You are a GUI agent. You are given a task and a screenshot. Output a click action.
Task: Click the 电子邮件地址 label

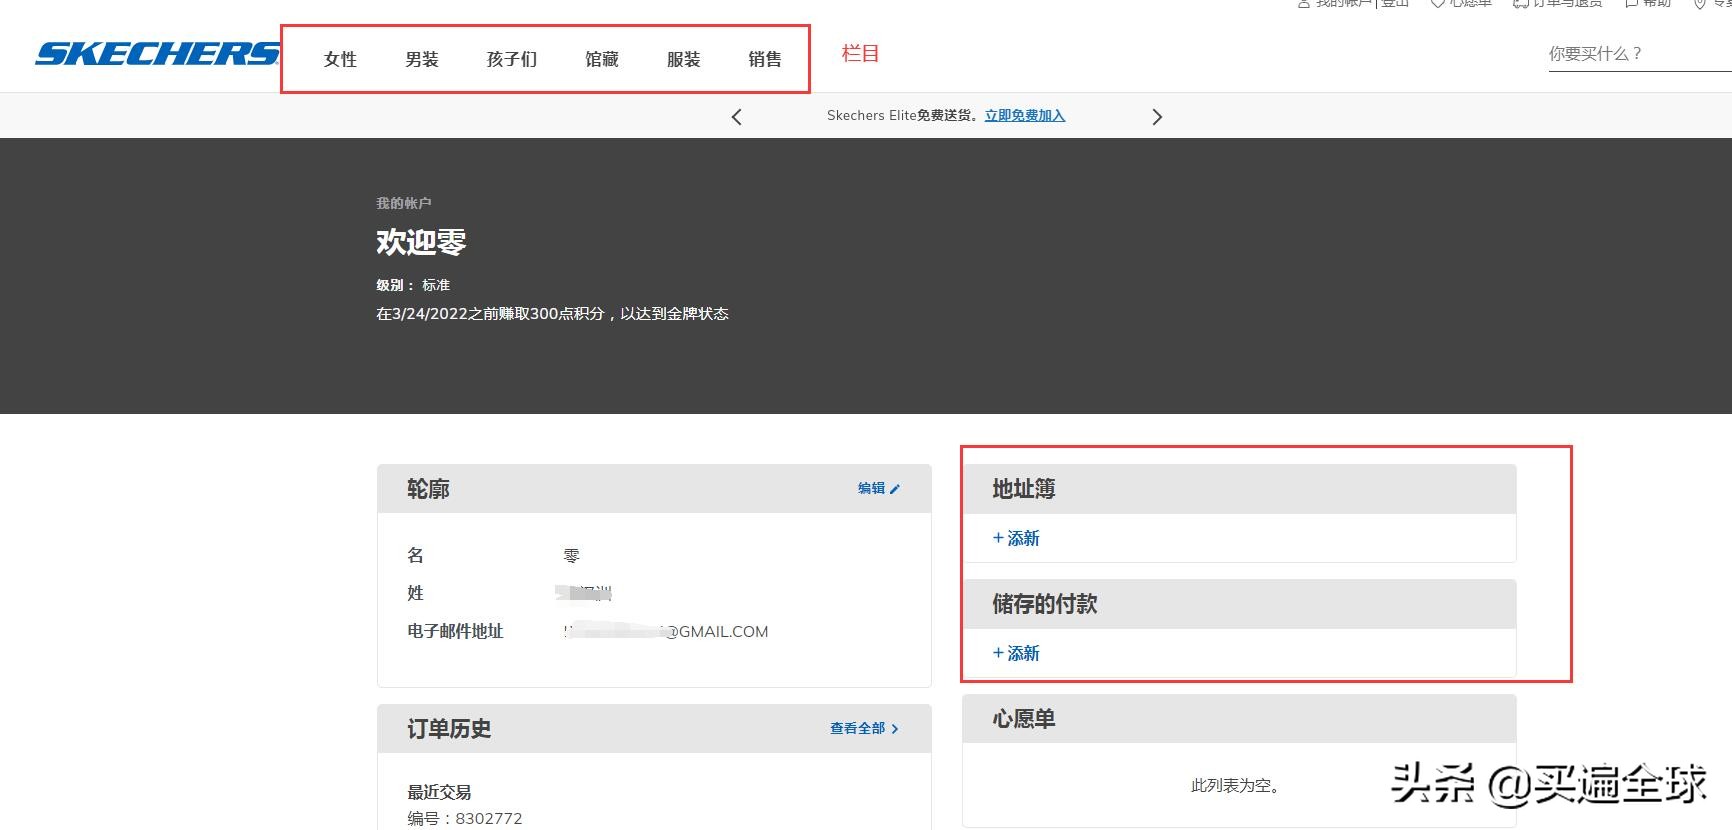tap(455, 632)
